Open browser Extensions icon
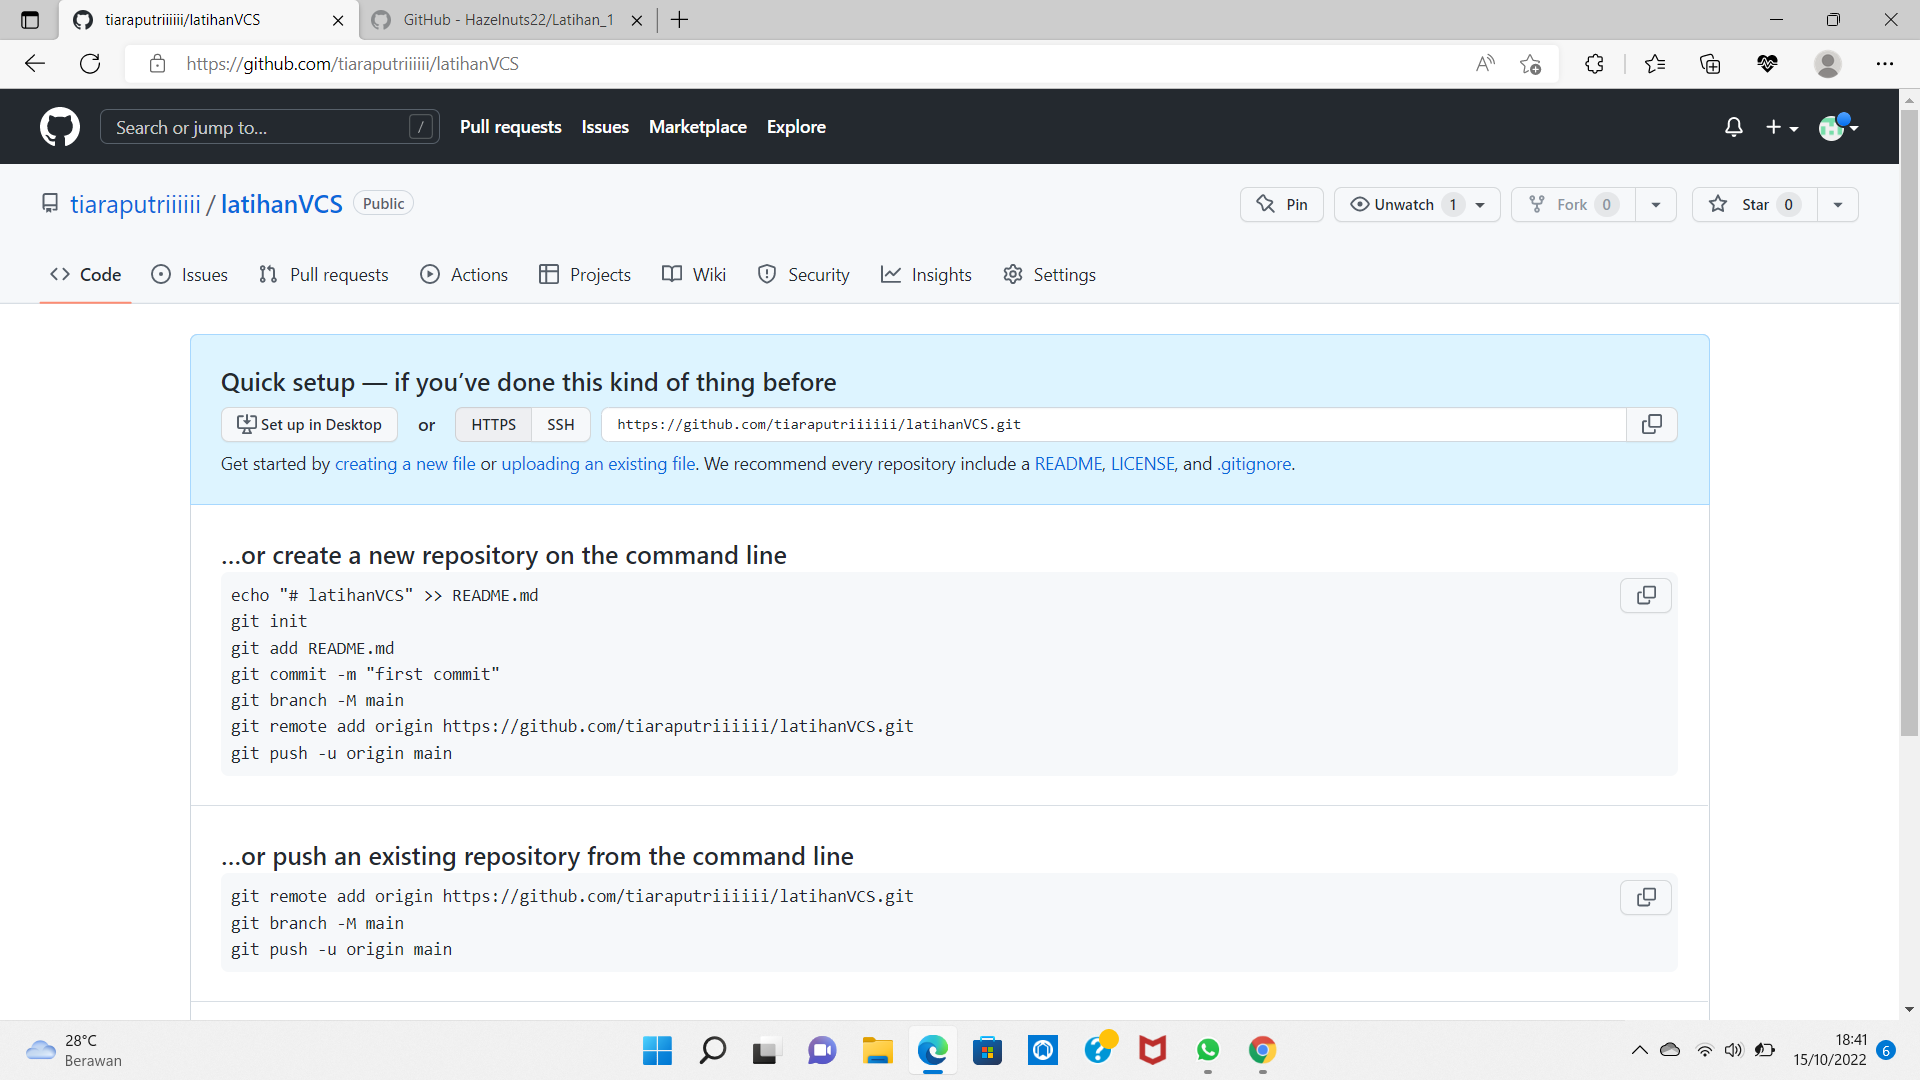1920x1080 pixels. pyautogui.click(x=1594, y=64)
